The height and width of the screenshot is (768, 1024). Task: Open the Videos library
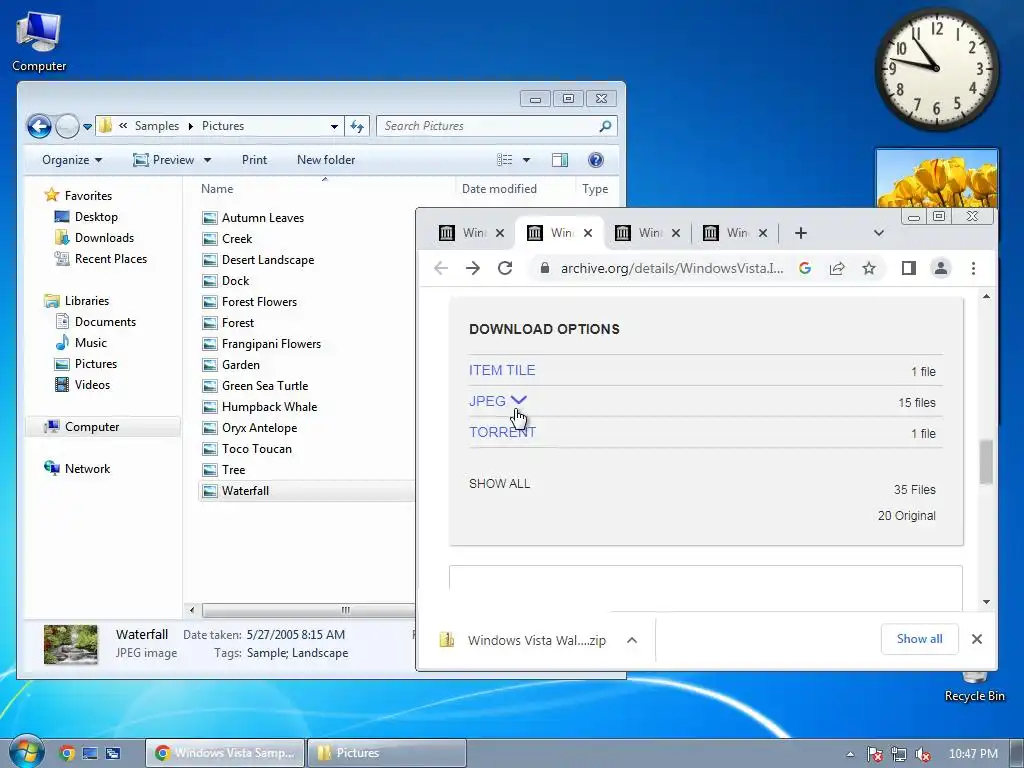[92, 385]
